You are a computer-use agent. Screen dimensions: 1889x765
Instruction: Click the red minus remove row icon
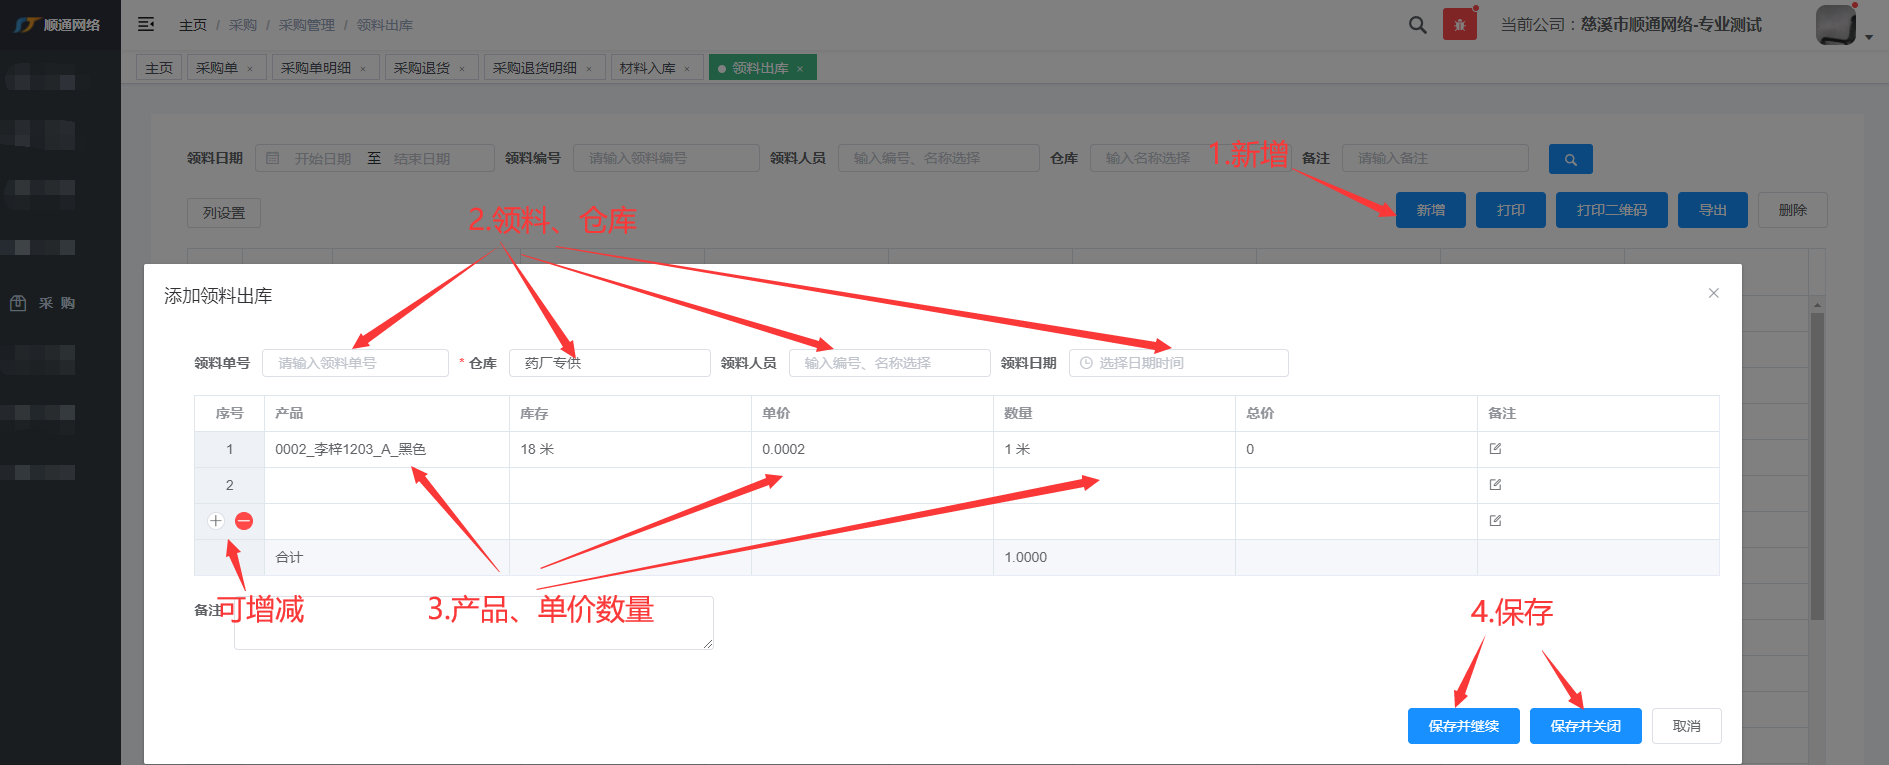pyautogui.click(x=244, y=521)
